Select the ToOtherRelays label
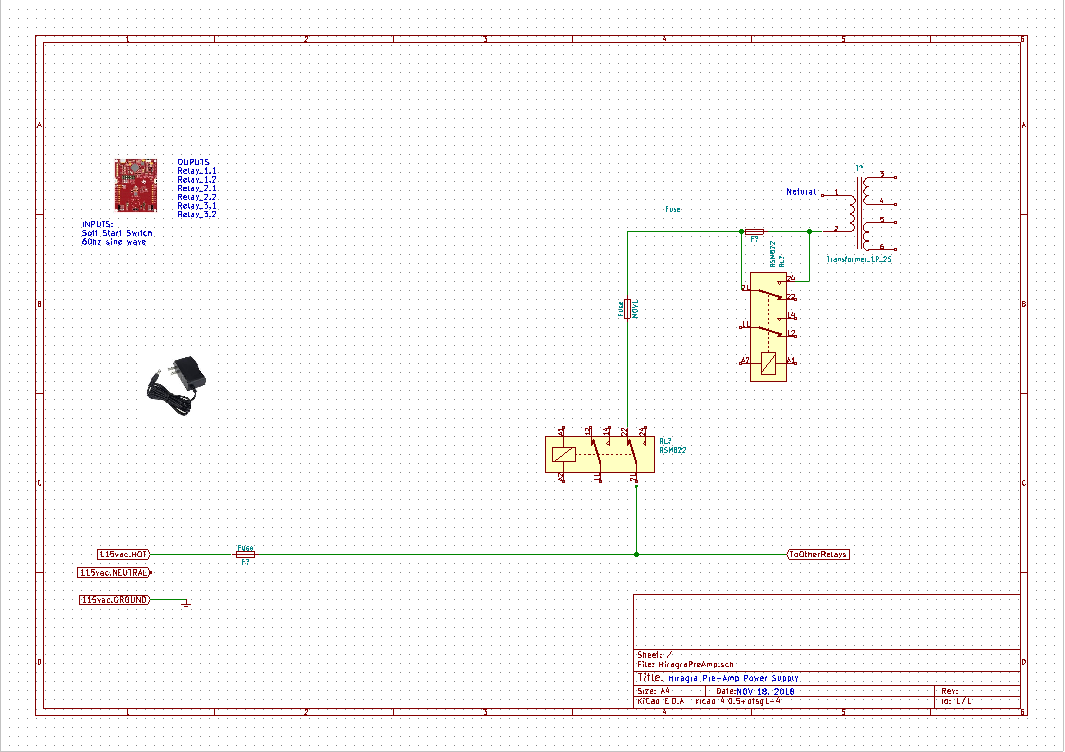The width and height of the screenshot is (1065, 752). 818,554
